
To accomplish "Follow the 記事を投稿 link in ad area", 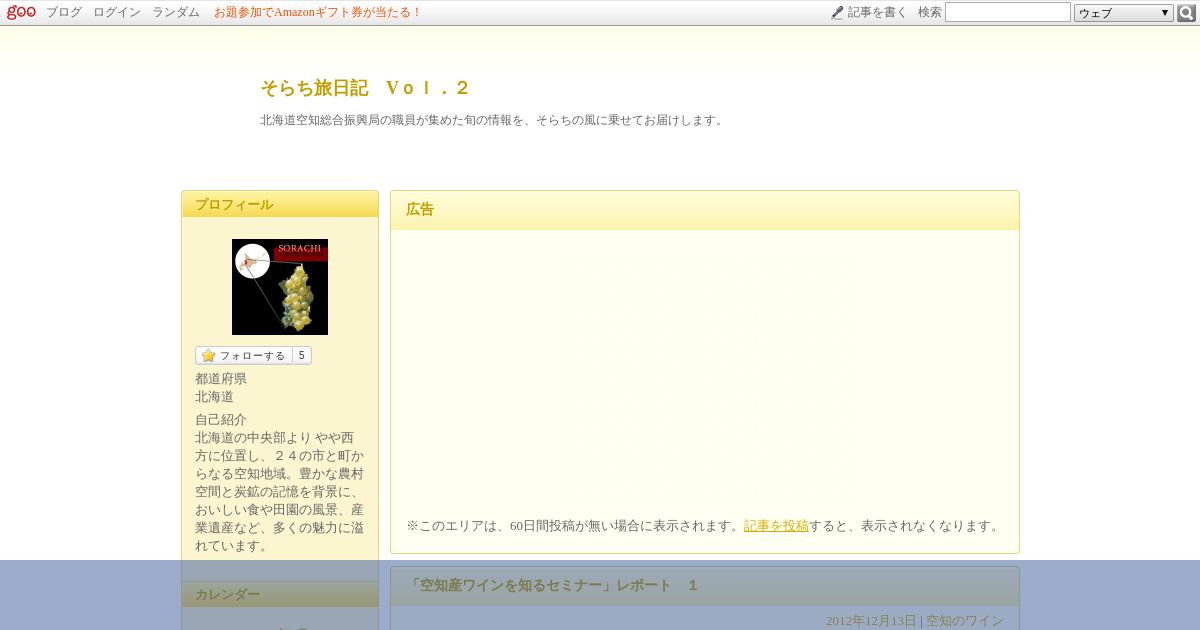I will pos(776,526).
